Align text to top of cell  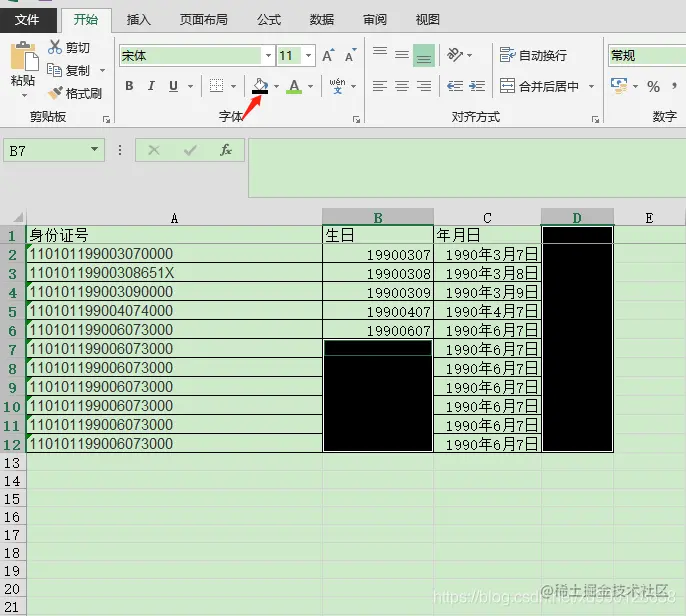(380, 52)
